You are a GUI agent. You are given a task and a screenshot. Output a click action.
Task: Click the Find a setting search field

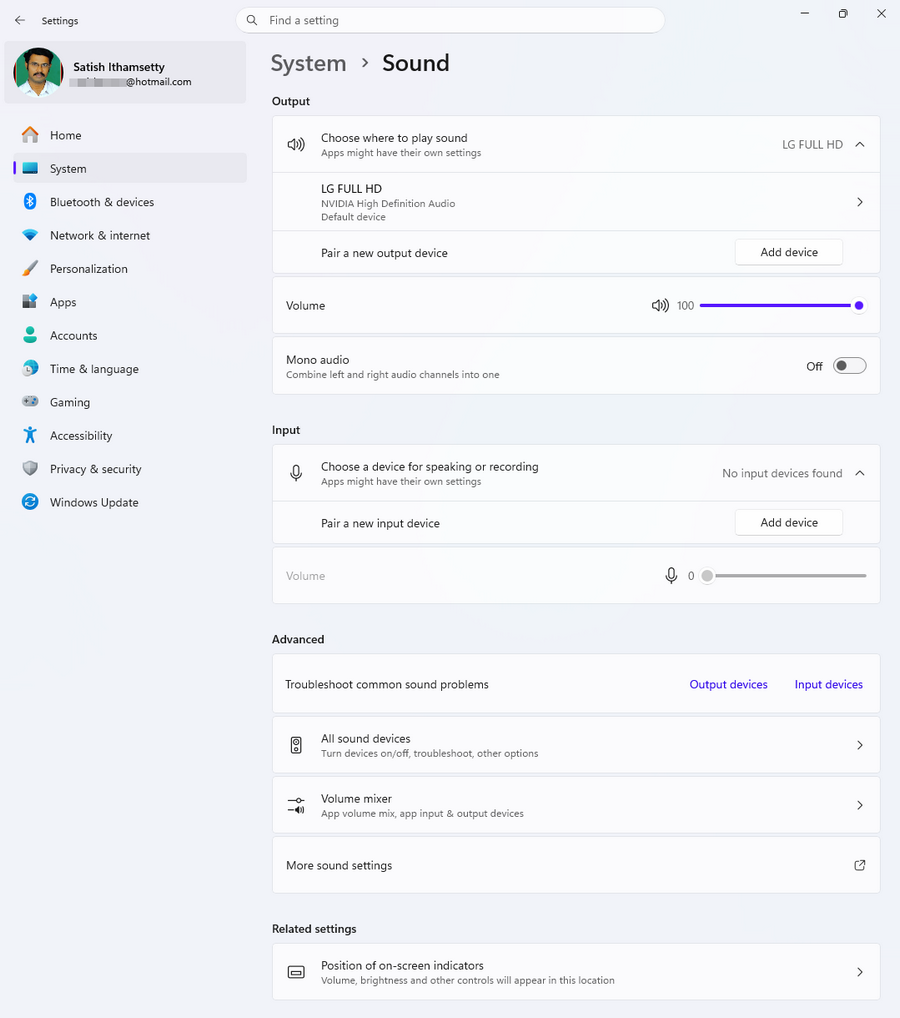pos(450,20)
